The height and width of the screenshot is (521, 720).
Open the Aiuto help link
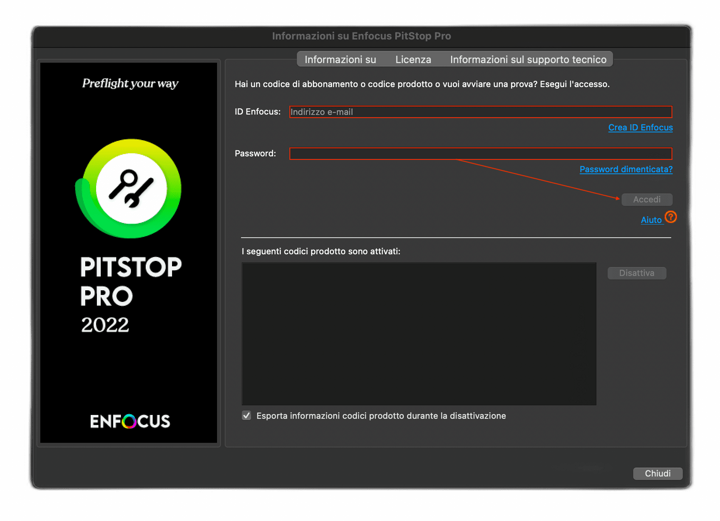[651, 220]
